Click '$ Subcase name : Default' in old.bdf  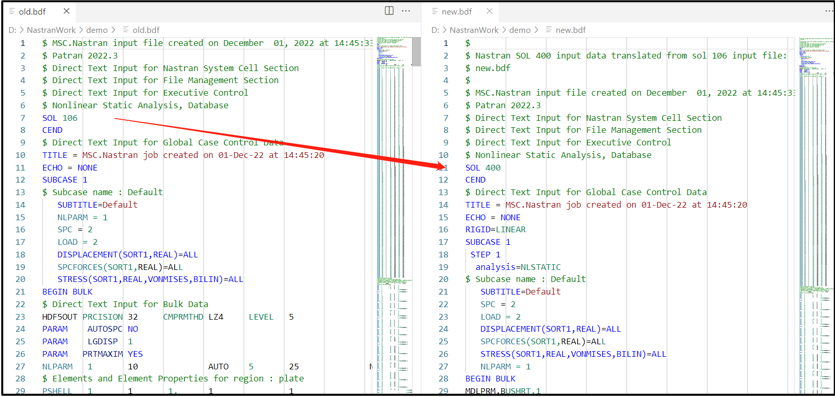pos(102,192)
